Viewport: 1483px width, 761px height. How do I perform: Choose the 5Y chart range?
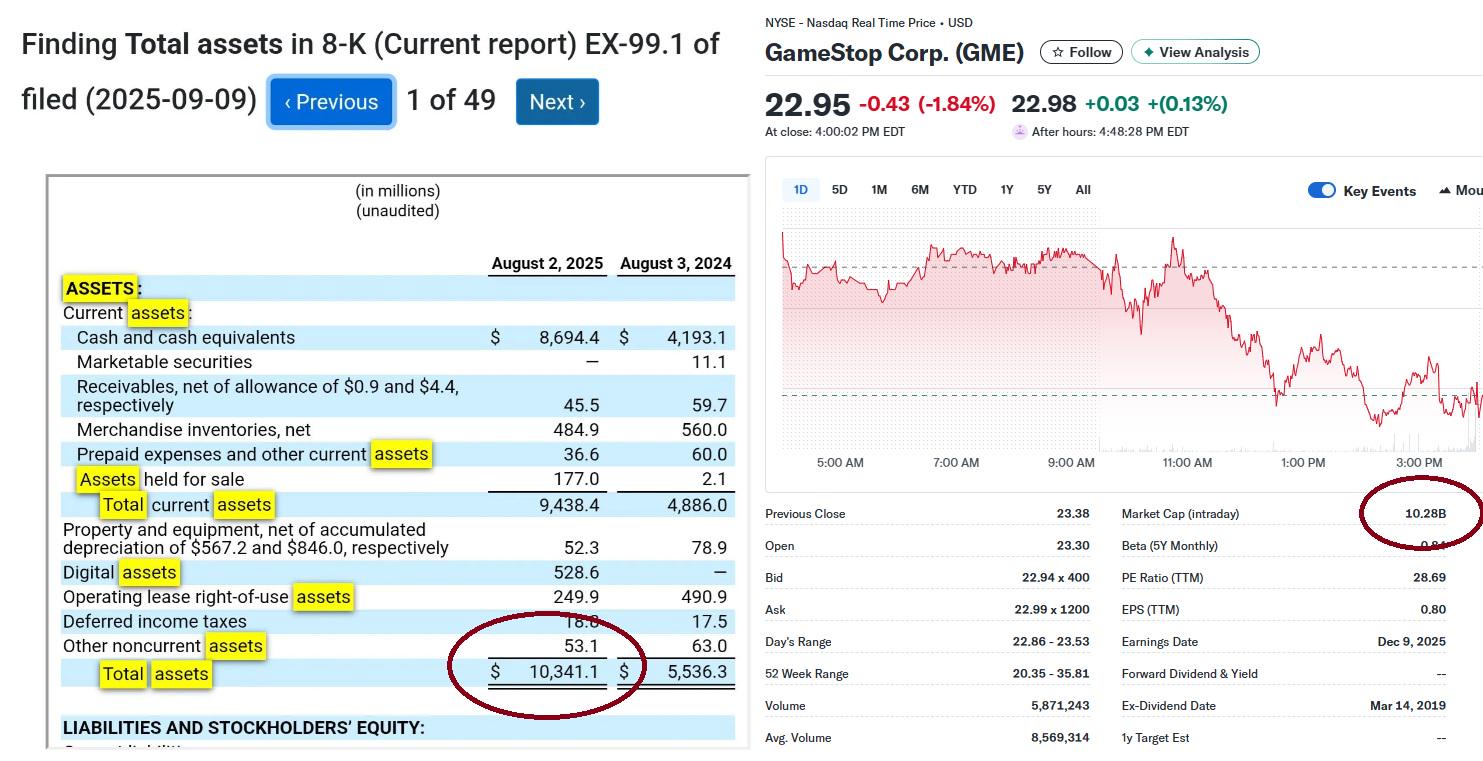1044,190
